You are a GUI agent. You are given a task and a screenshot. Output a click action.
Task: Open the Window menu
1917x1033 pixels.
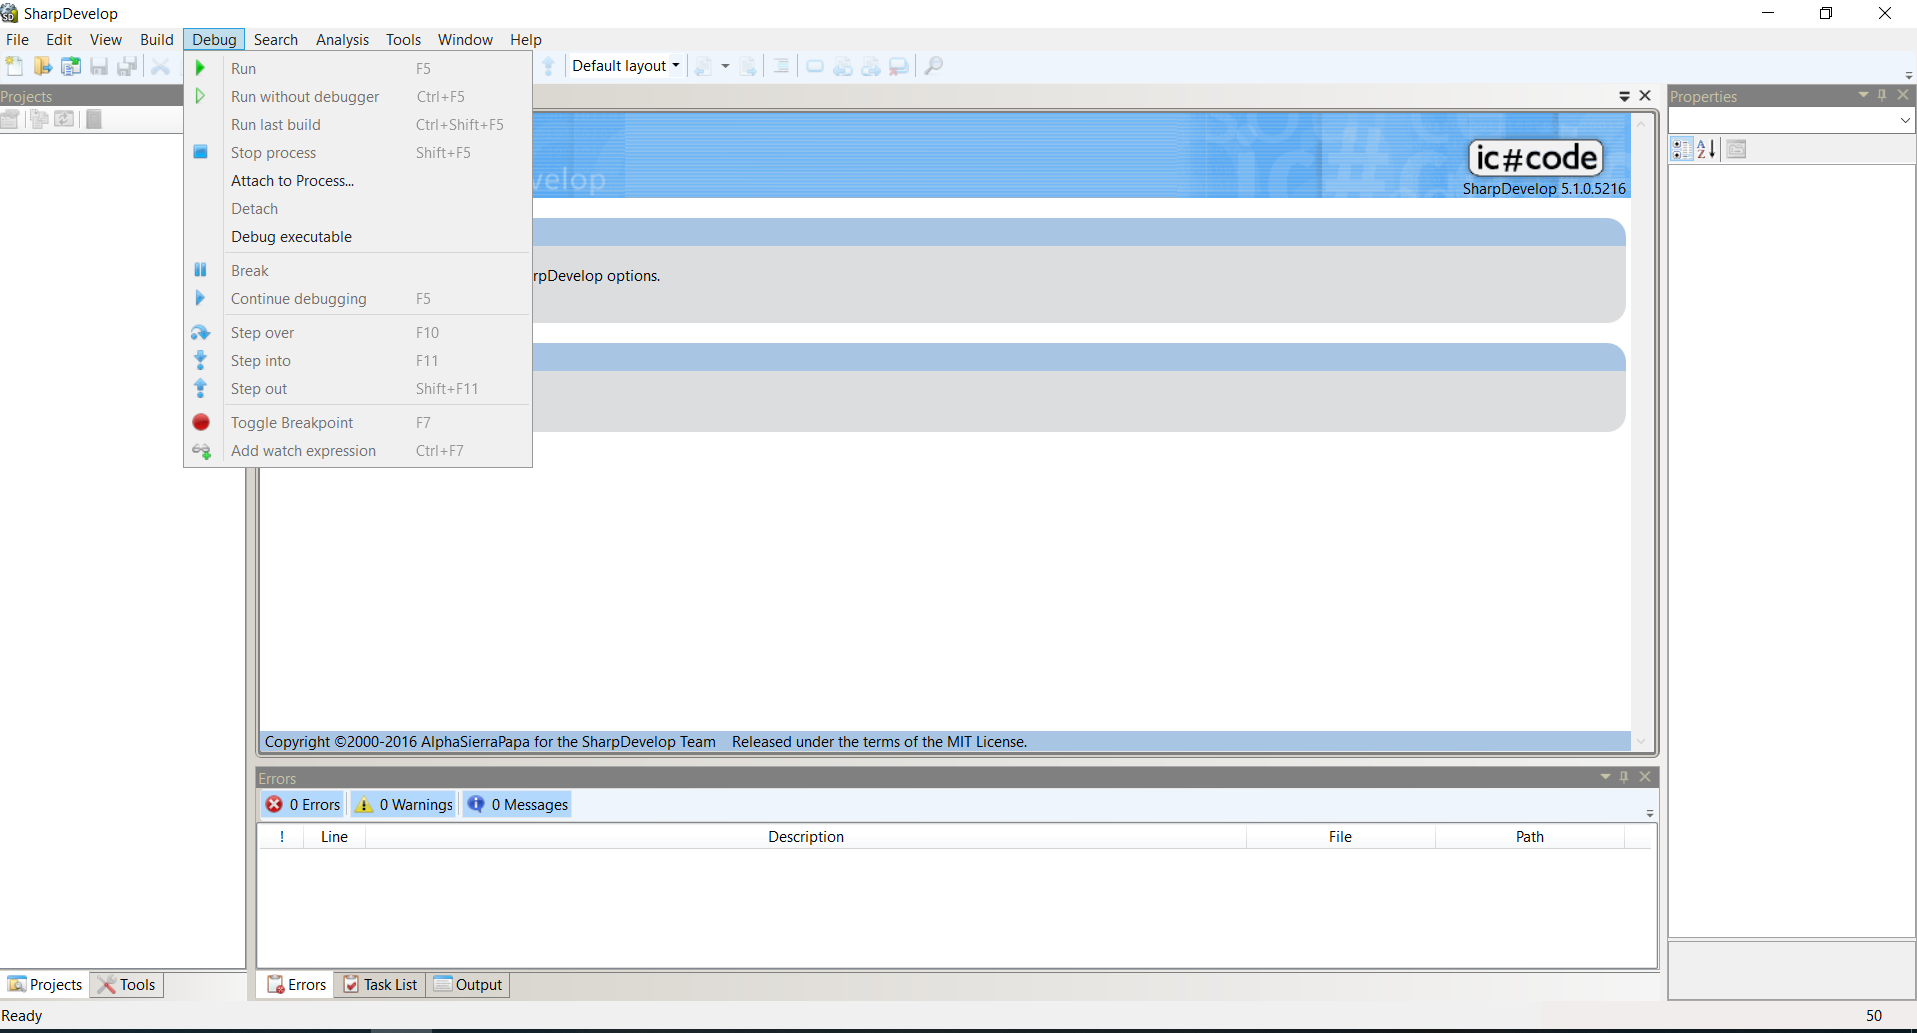tap(465, 39)
